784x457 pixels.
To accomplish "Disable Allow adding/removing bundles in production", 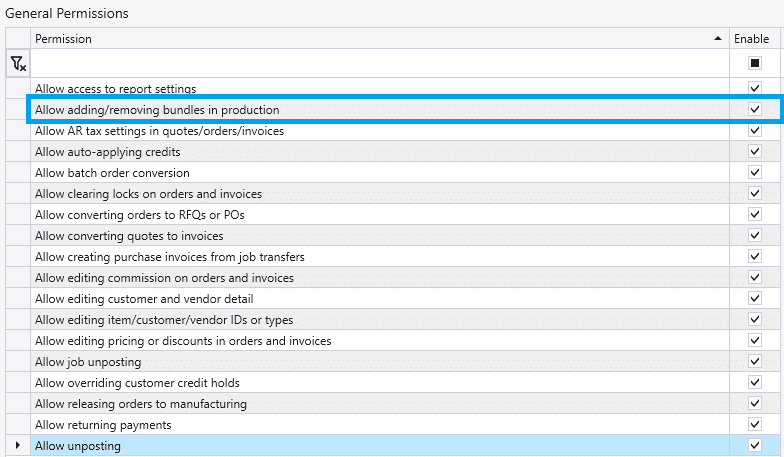I will 754,109.
